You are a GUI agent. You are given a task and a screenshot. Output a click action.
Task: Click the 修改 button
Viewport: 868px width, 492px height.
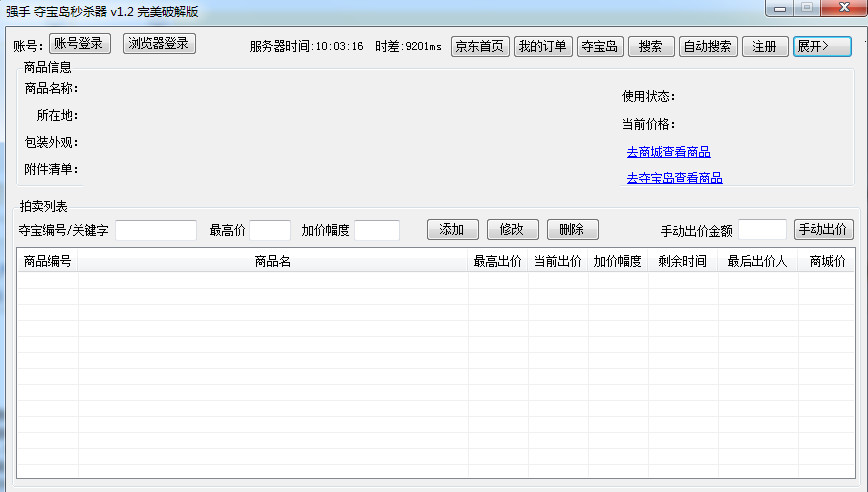click(513, 230)
